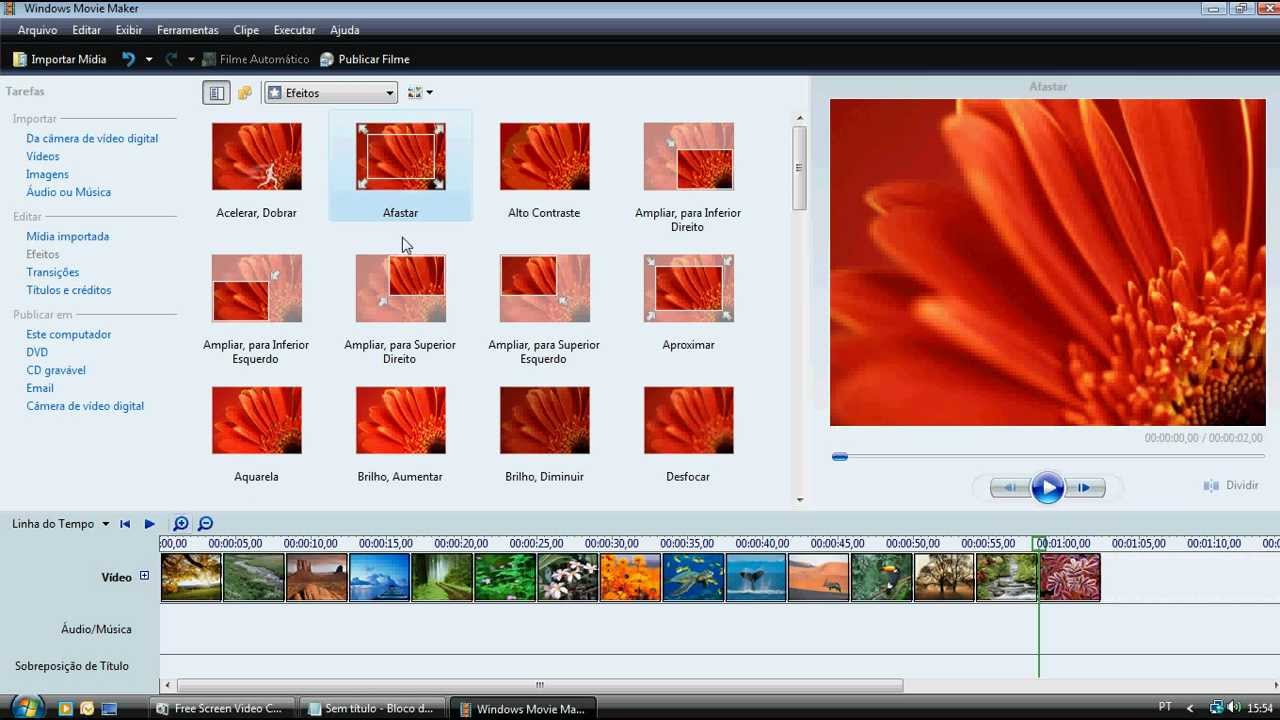Open the Mídia importada link
Viewport: 1280px width, 720px height.
point(68,237)
